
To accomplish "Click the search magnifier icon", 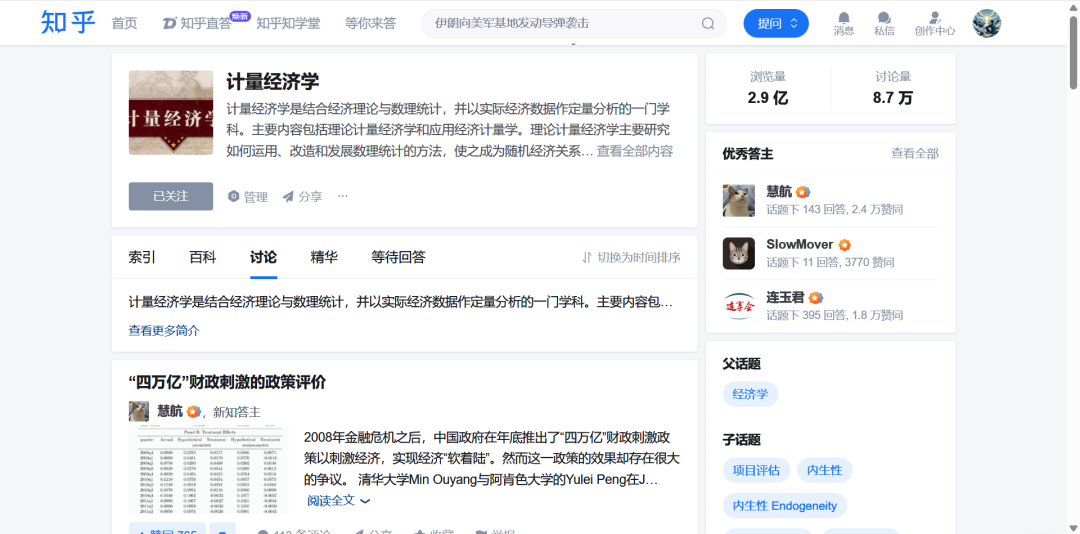I will tap(708, 23).
